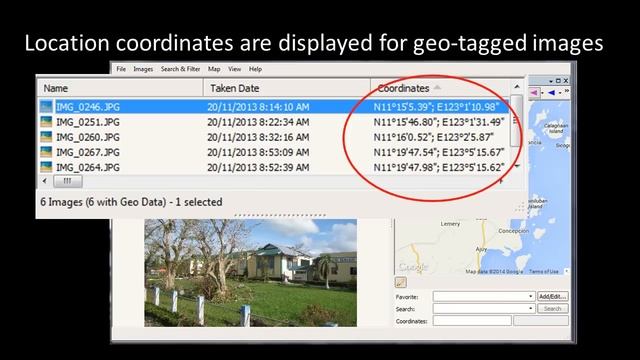Click the horizontal scroll-left arrow of file list
The width and height of the screenshot is (640, 360).
click(x=44, y=181)
